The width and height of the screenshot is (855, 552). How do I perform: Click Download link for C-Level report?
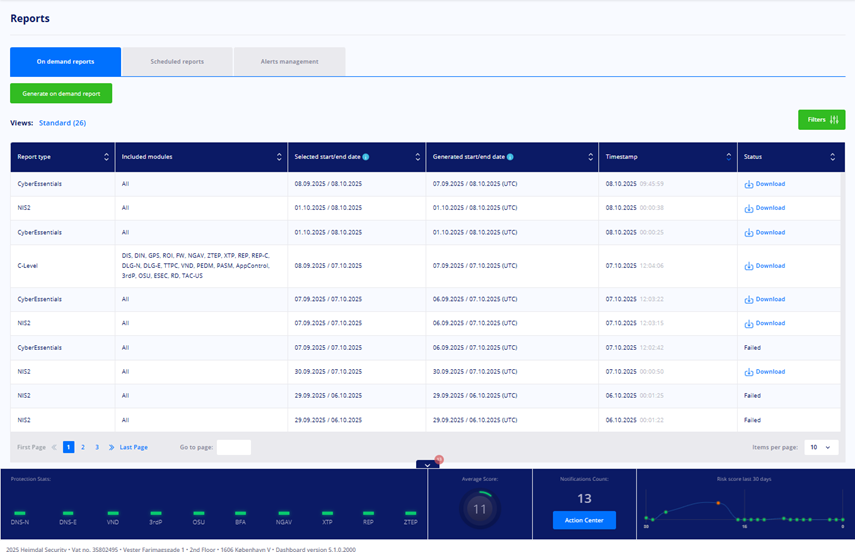point(770,266)
